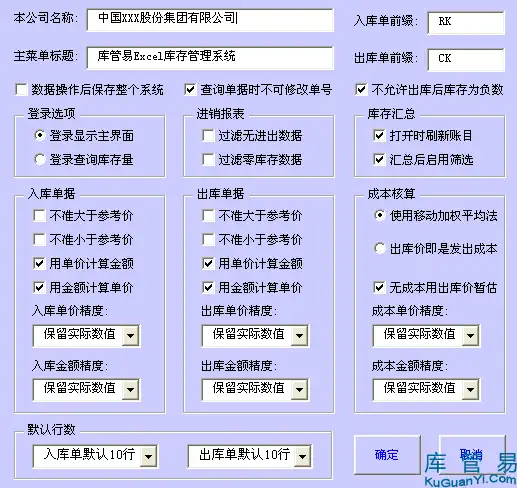Select the 登录显示主界面 radio option

point(40,135)
